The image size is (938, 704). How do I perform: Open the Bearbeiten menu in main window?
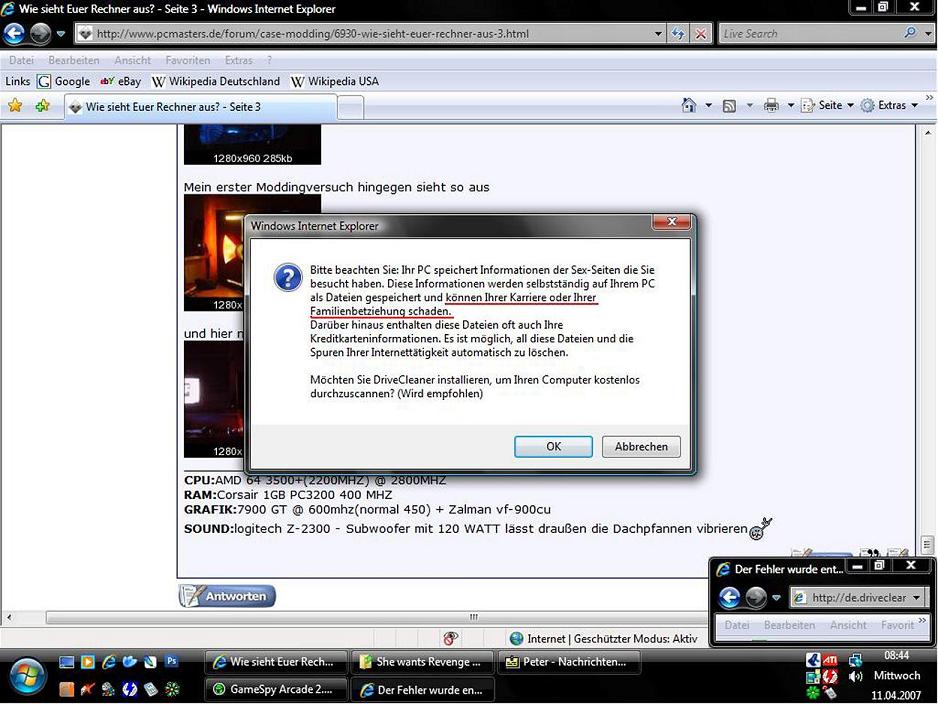(74, 60)
